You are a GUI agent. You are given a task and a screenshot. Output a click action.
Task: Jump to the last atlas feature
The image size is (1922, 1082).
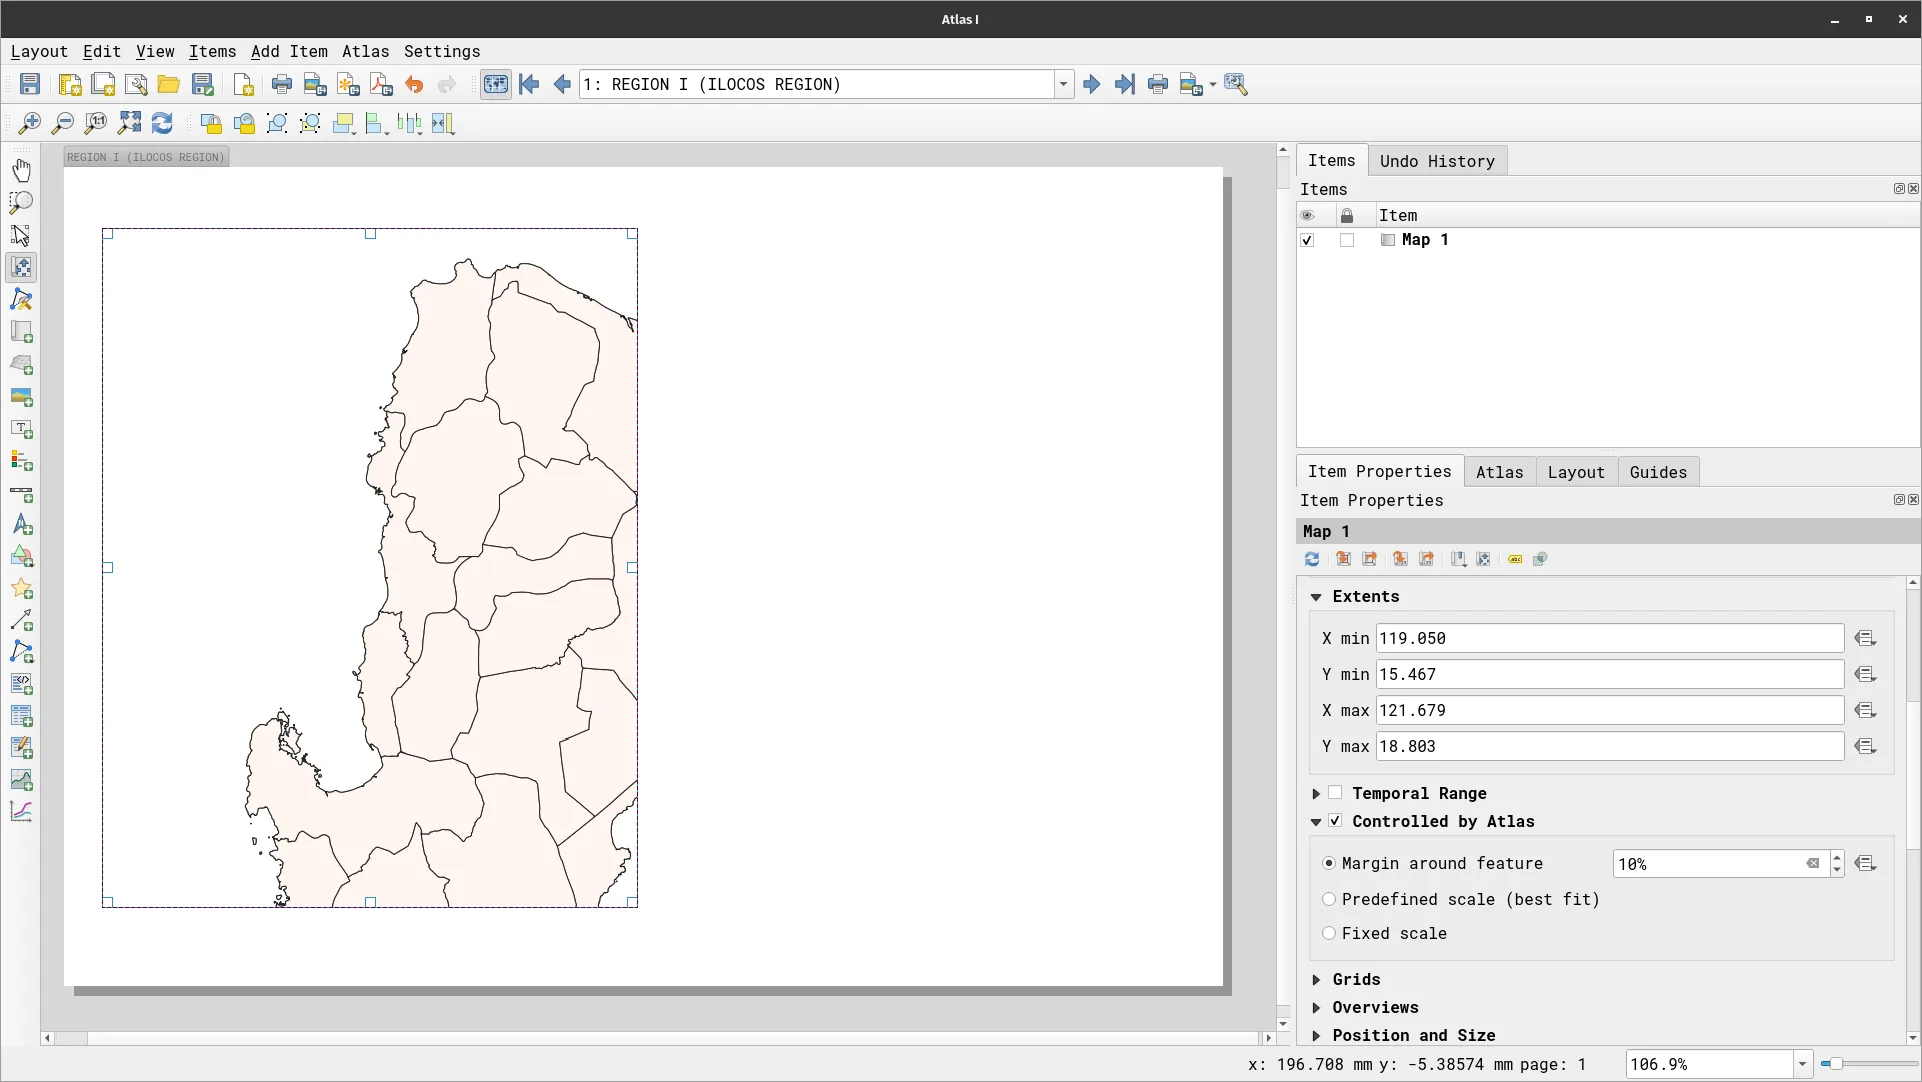(1125, 84)
